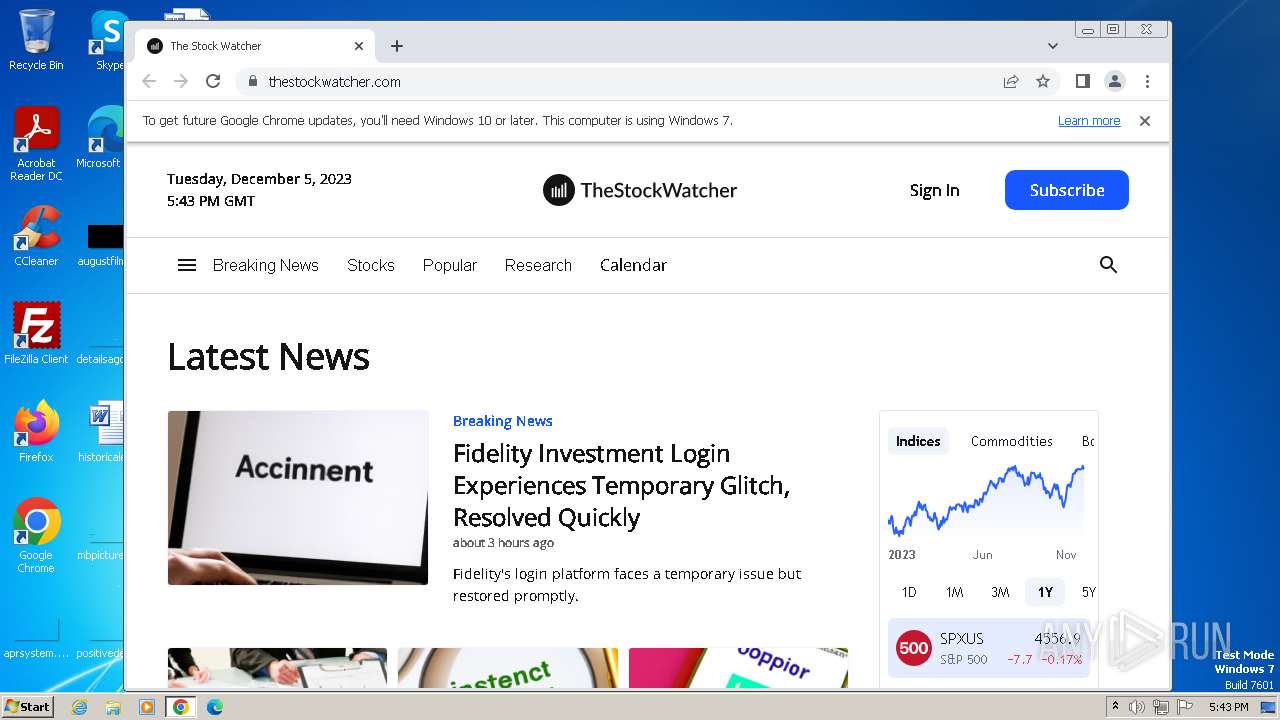Screen dimensions: 1280x720
Task: Go to Research nav item
Action: [x=538, y=265]
